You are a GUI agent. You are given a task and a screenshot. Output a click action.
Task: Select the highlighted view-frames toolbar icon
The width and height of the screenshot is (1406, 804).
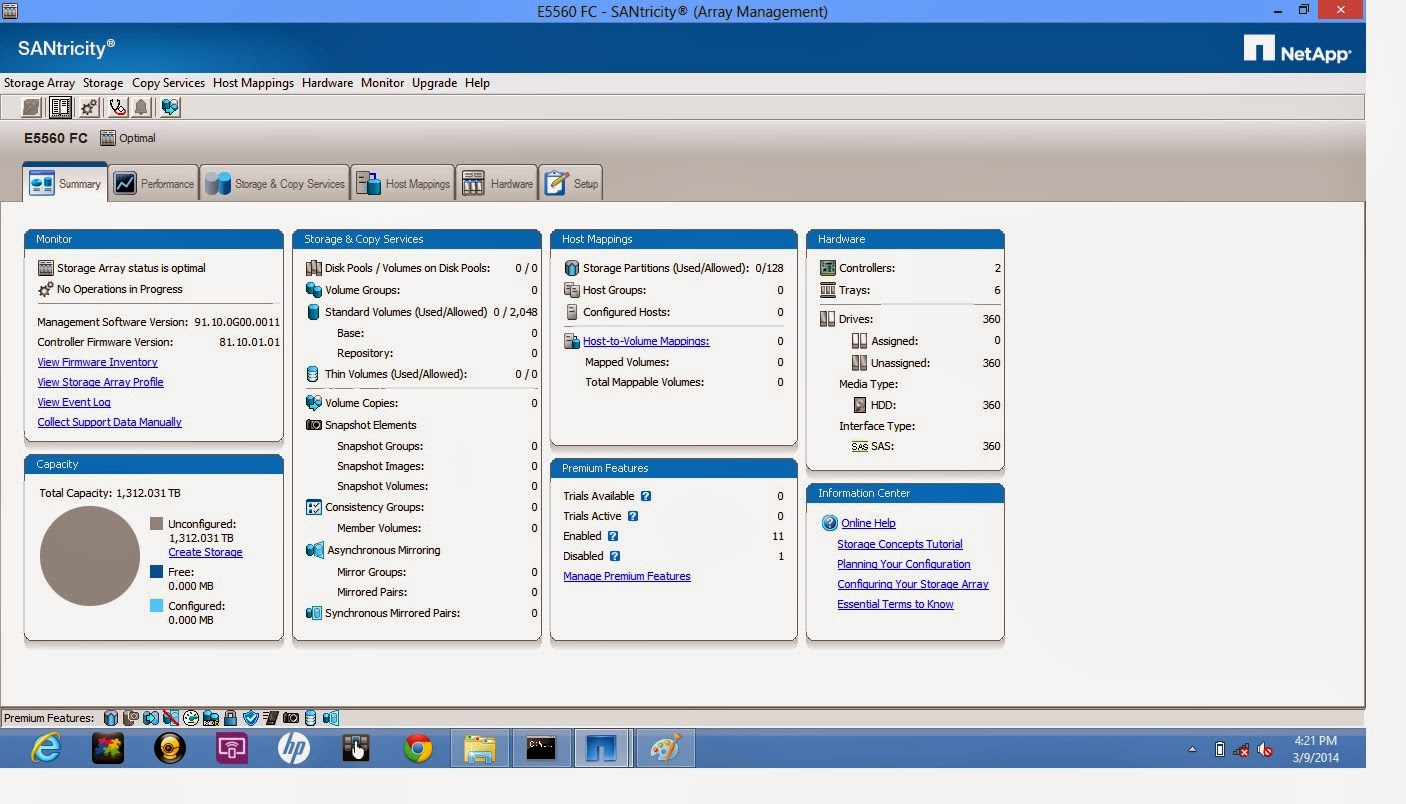(60, 107)
